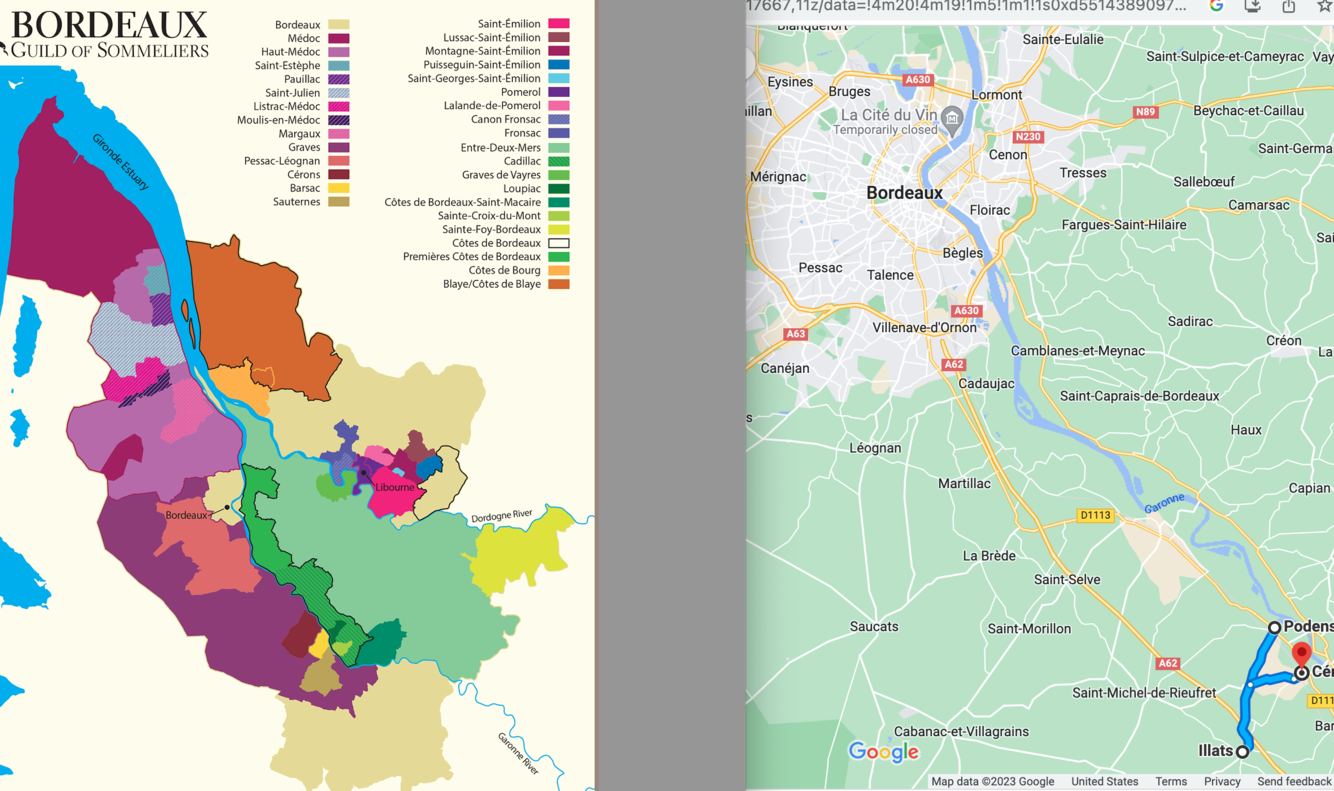Click the Bordeaux city label on Google map

click(904, 193)
